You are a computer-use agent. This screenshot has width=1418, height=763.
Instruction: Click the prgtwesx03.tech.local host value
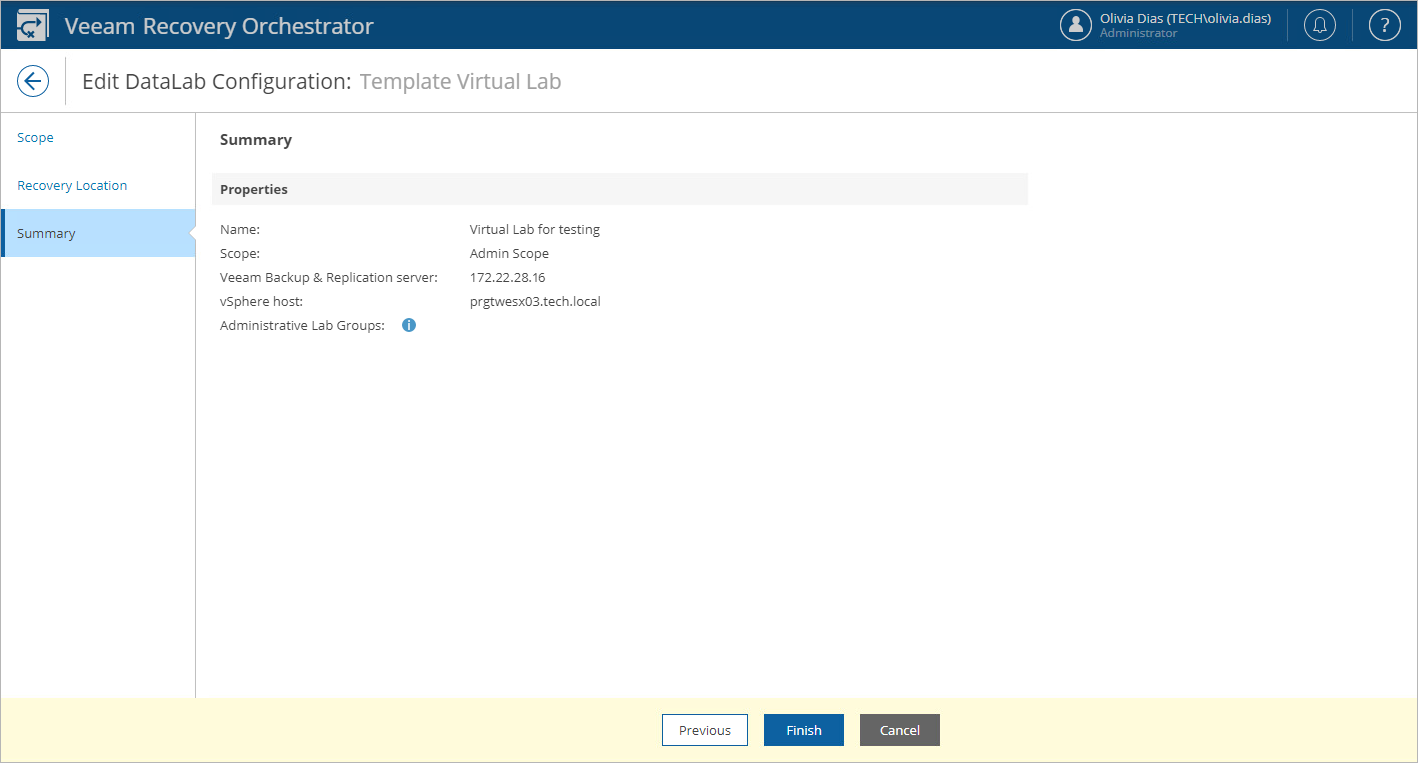(x=535, y=301)
